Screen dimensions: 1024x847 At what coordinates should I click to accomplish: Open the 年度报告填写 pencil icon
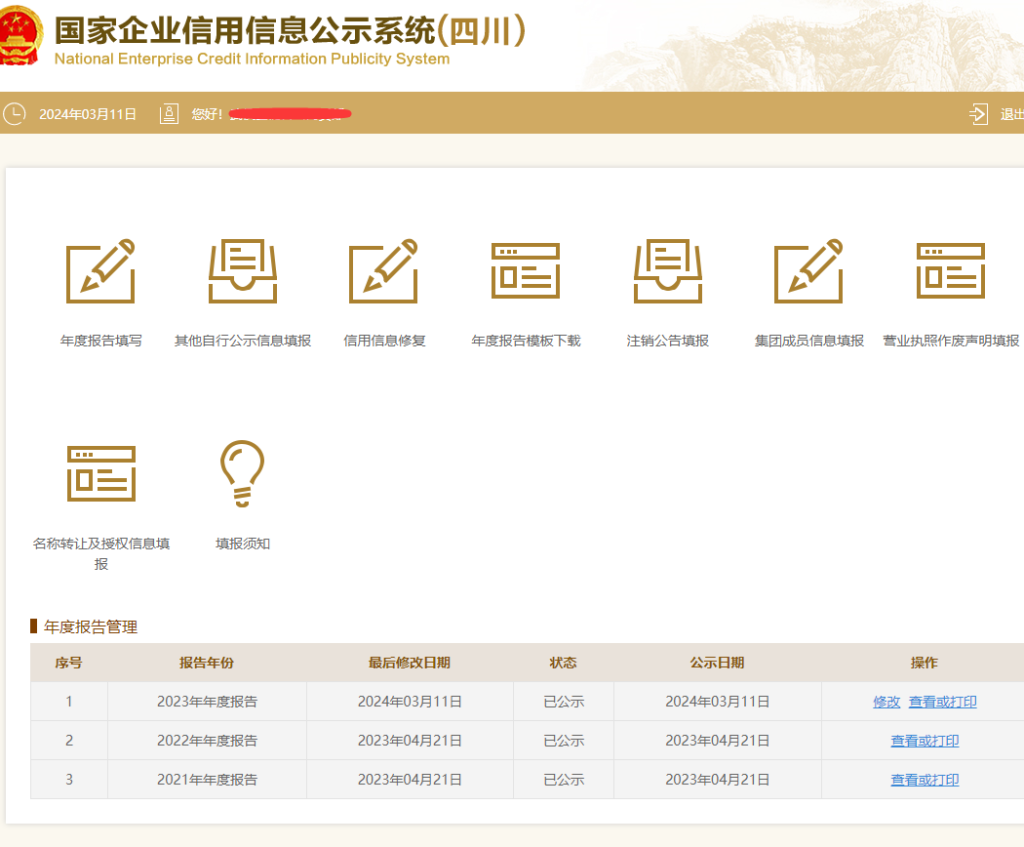click(x=101, y=271)
